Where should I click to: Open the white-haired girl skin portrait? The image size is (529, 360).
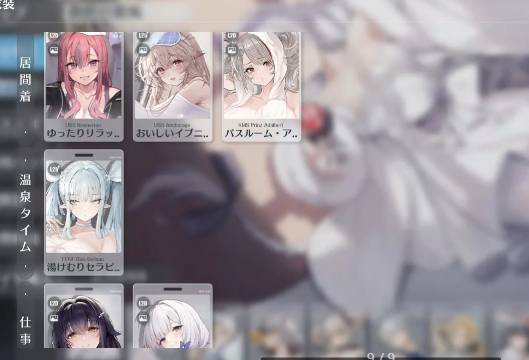173,321
